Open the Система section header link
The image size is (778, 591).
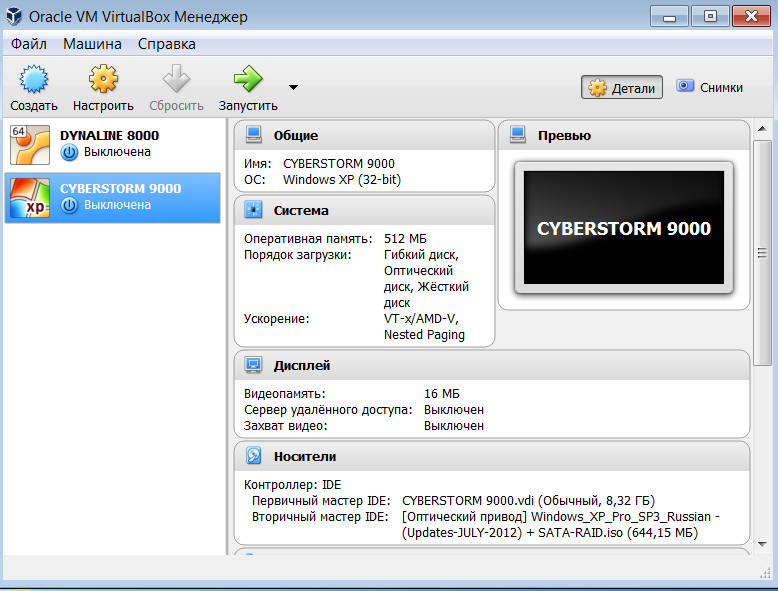click(x=301, y=210)
